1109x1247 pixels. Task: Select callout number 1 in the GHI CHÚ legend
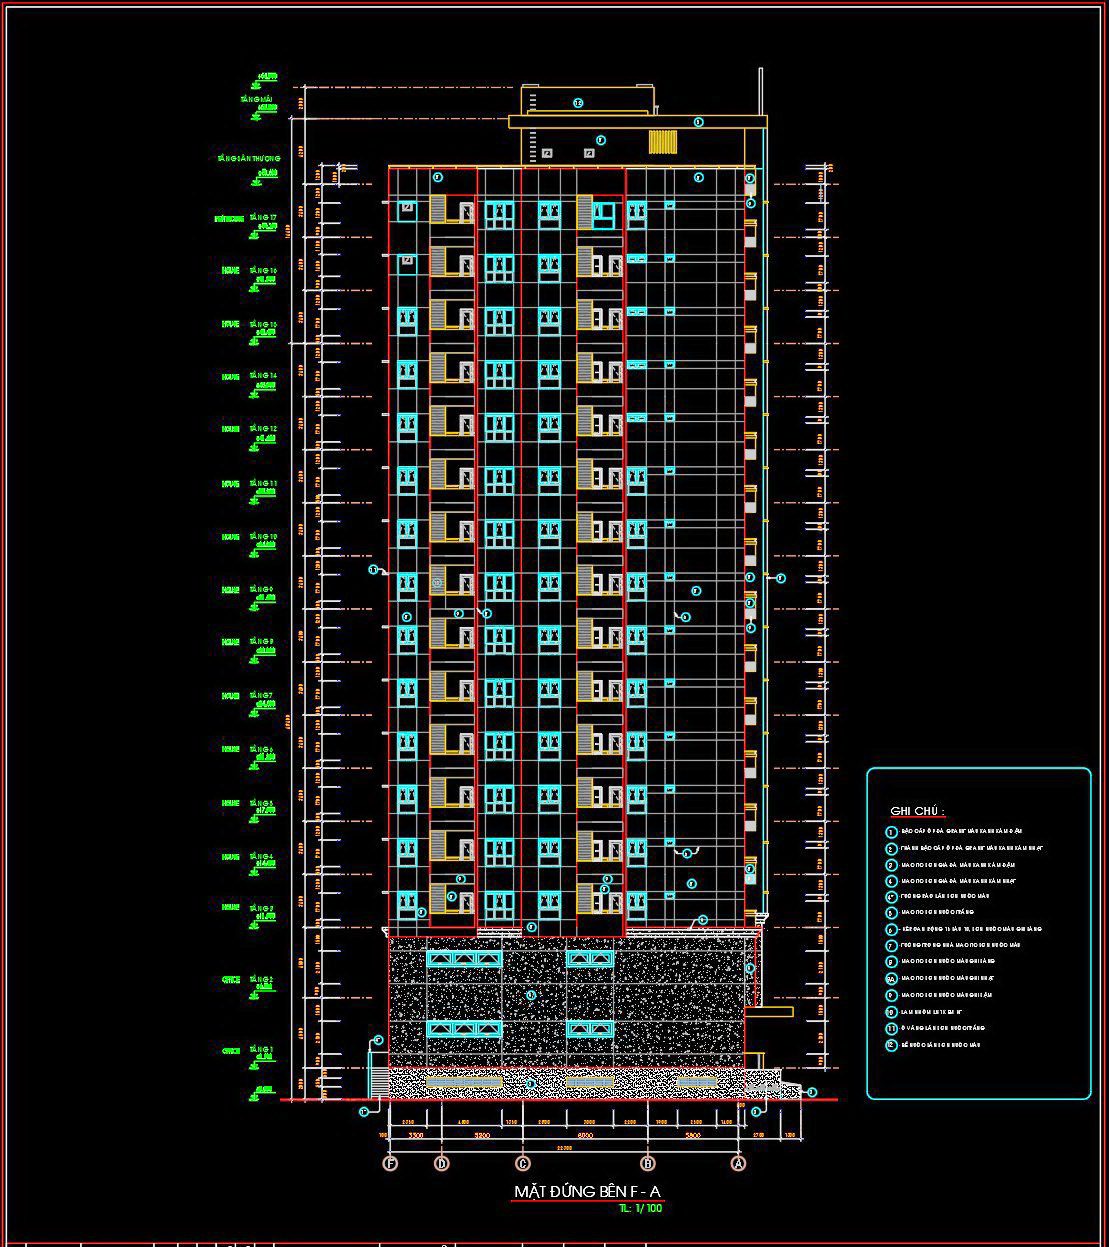(890, 831)
